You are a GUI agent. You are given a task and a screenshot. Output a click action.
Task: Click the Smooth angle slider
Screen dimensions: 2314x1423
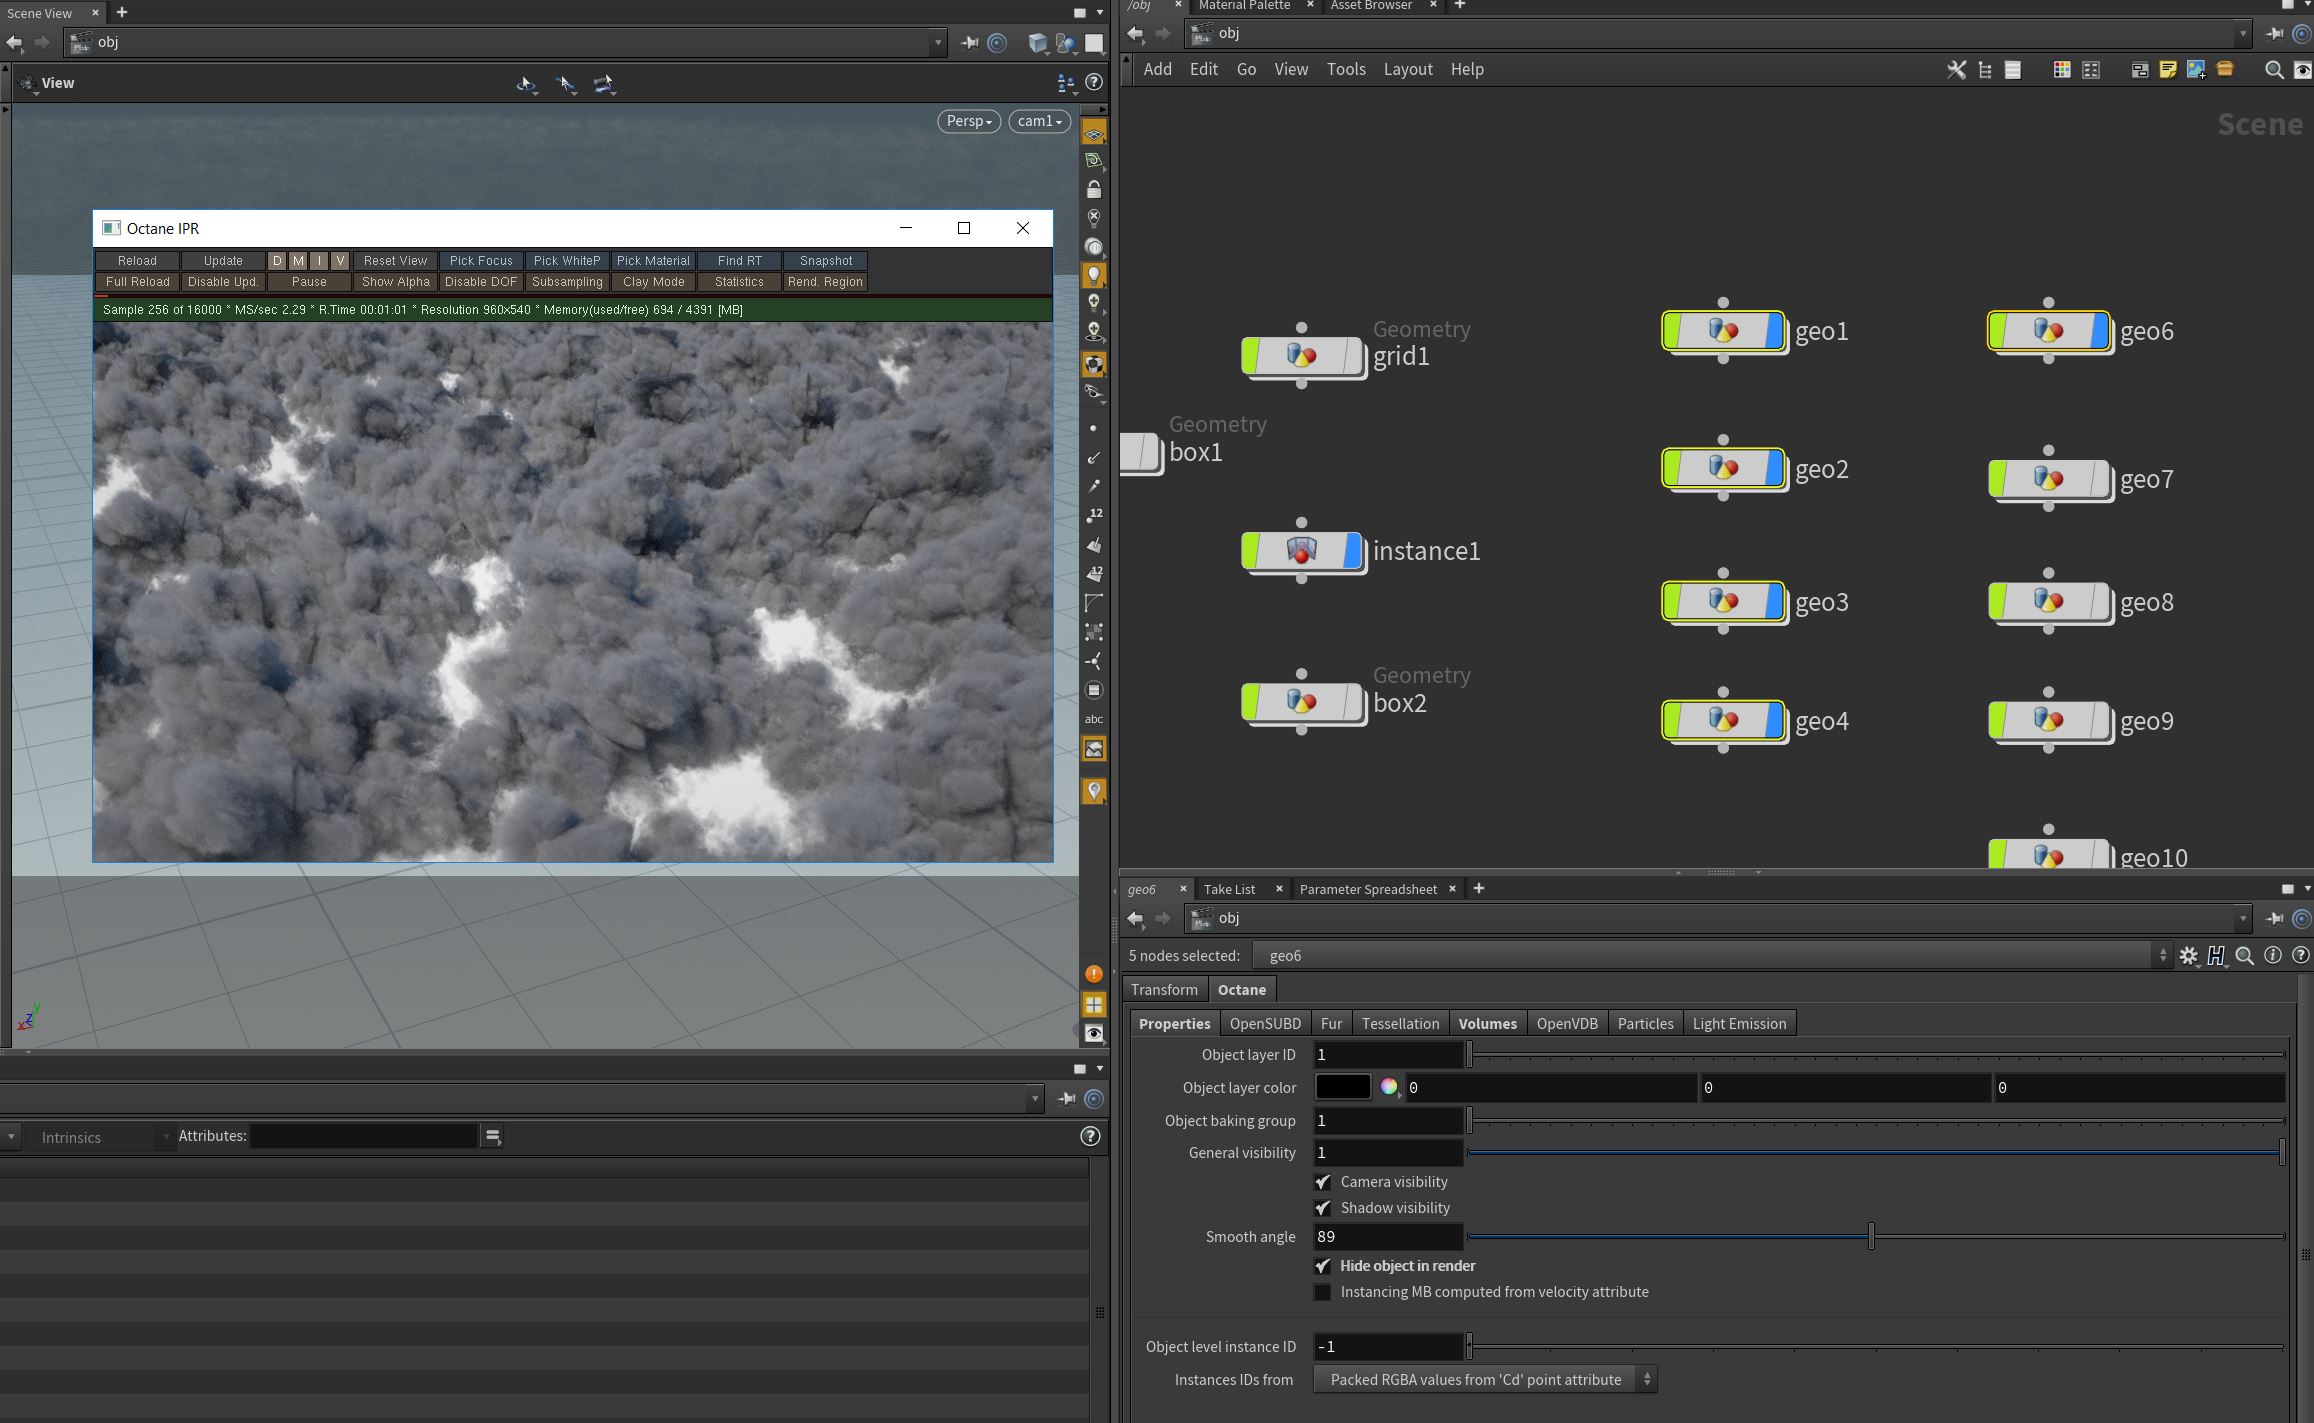click(x=1871, y=1237)
